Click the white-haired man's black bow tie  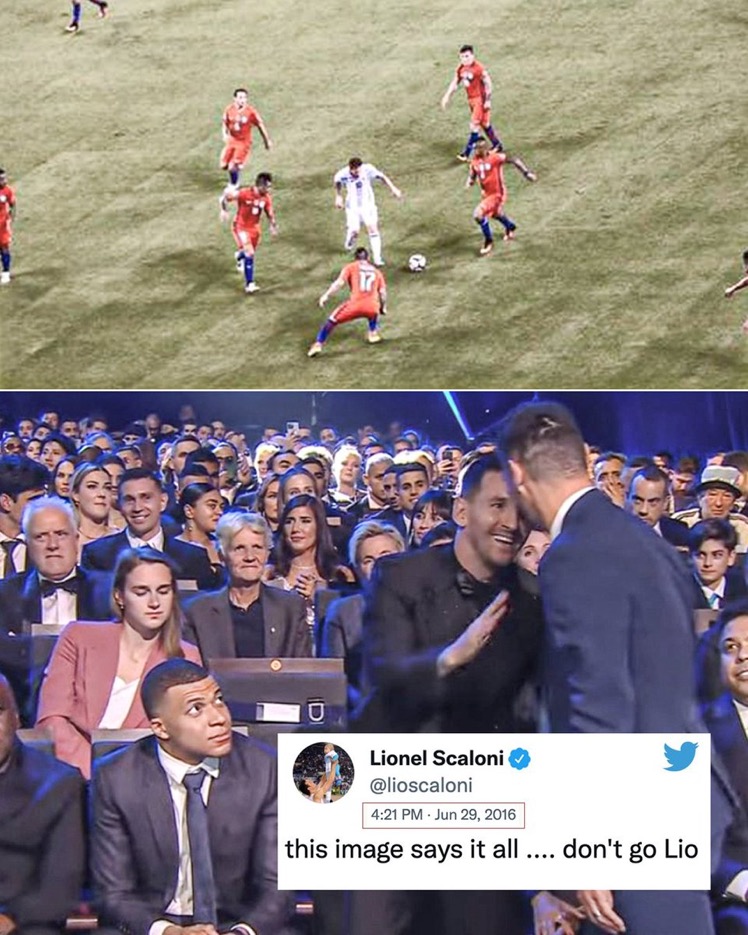59,586
